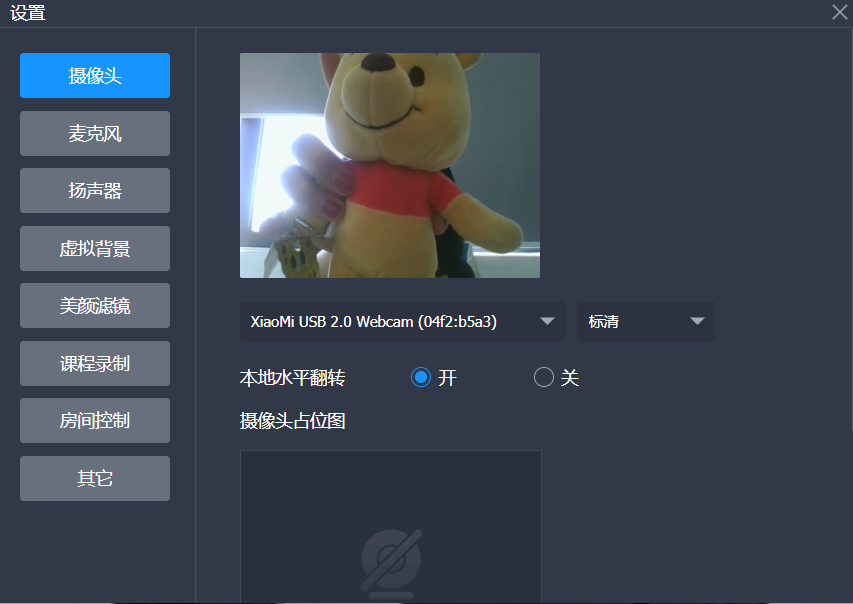Select the 美颜滤镜 tab
The width and height of the screenshot is (853, 604).
pos(95,306)
